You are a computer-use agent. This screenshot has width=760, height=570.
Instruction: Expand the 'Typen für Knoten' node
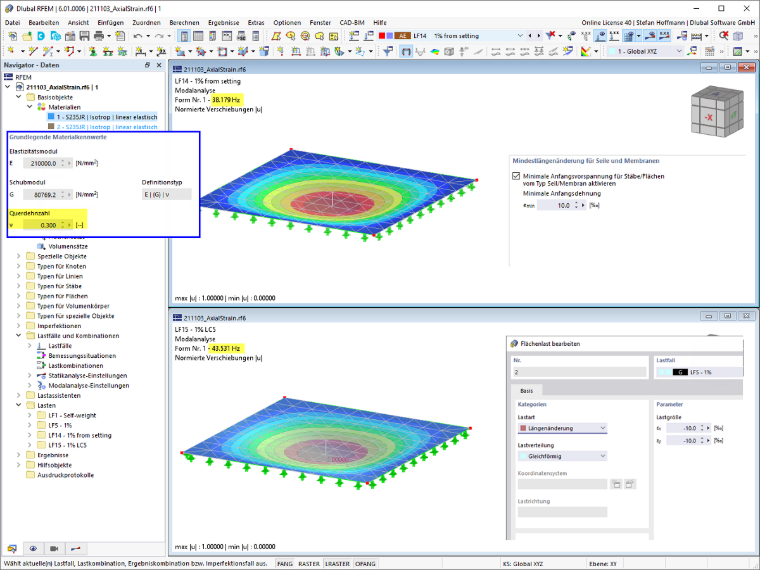coord(18,266)
